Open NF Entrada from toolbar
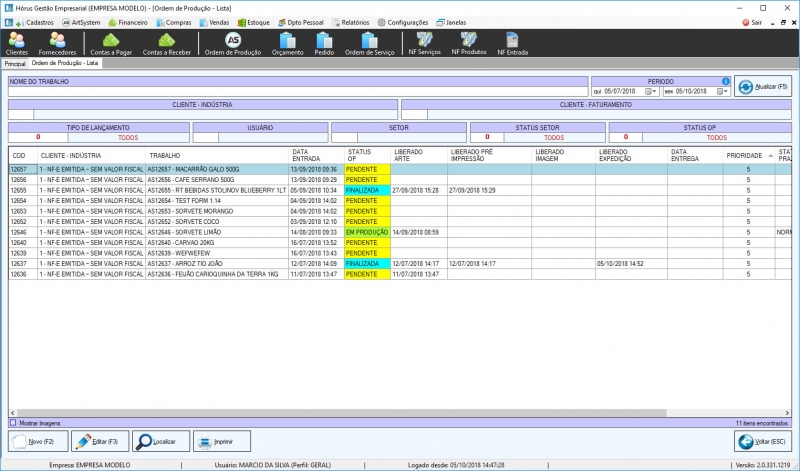This screenshot has height=471, width=800. tap(512, 43)
